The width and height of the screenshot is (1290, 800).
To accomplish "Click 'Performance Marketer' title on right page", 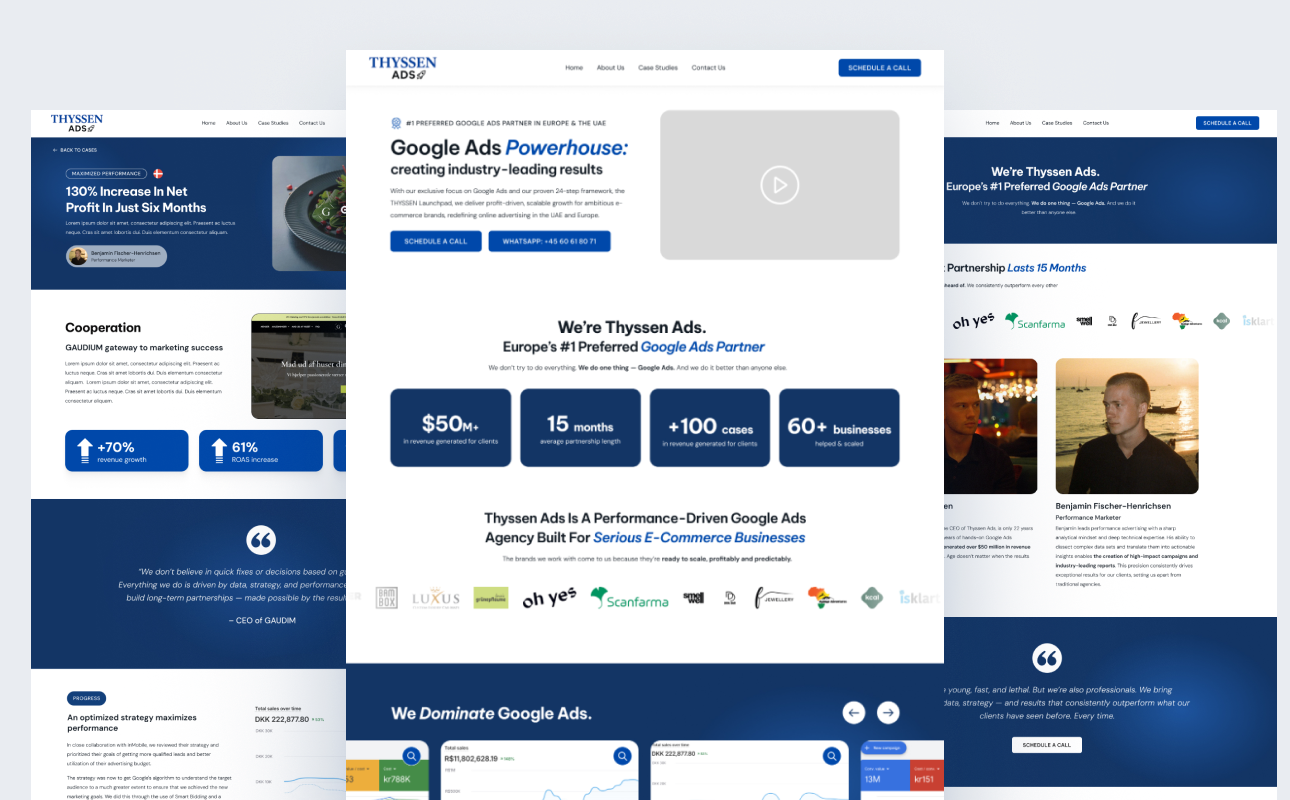I will pyautogui.click(x=1088, y=518).
